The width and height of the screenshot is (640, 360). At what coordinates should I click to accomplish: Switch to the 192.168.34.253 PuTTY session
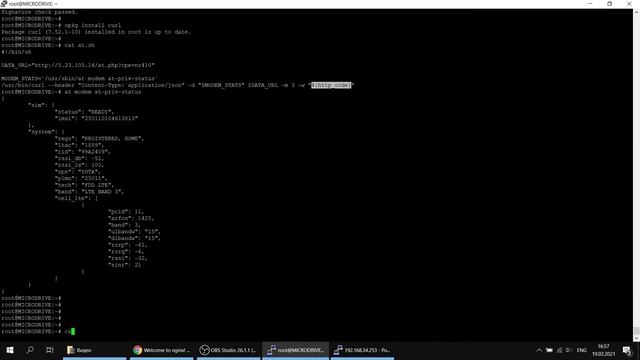click(362, 350)
